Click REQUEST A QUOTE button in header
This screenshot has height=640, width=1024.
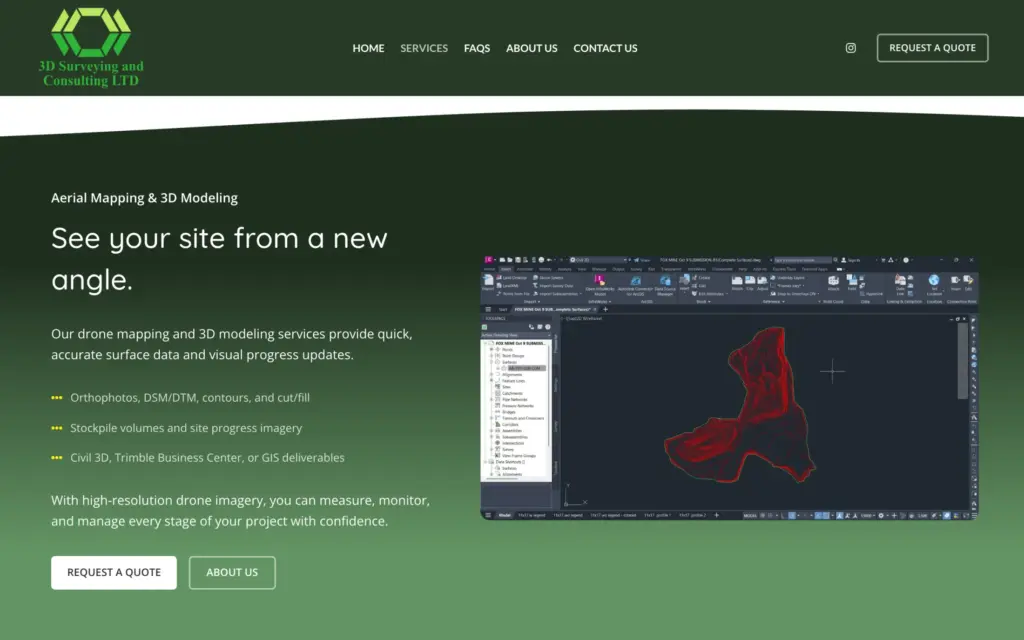(x=932, y=48)
